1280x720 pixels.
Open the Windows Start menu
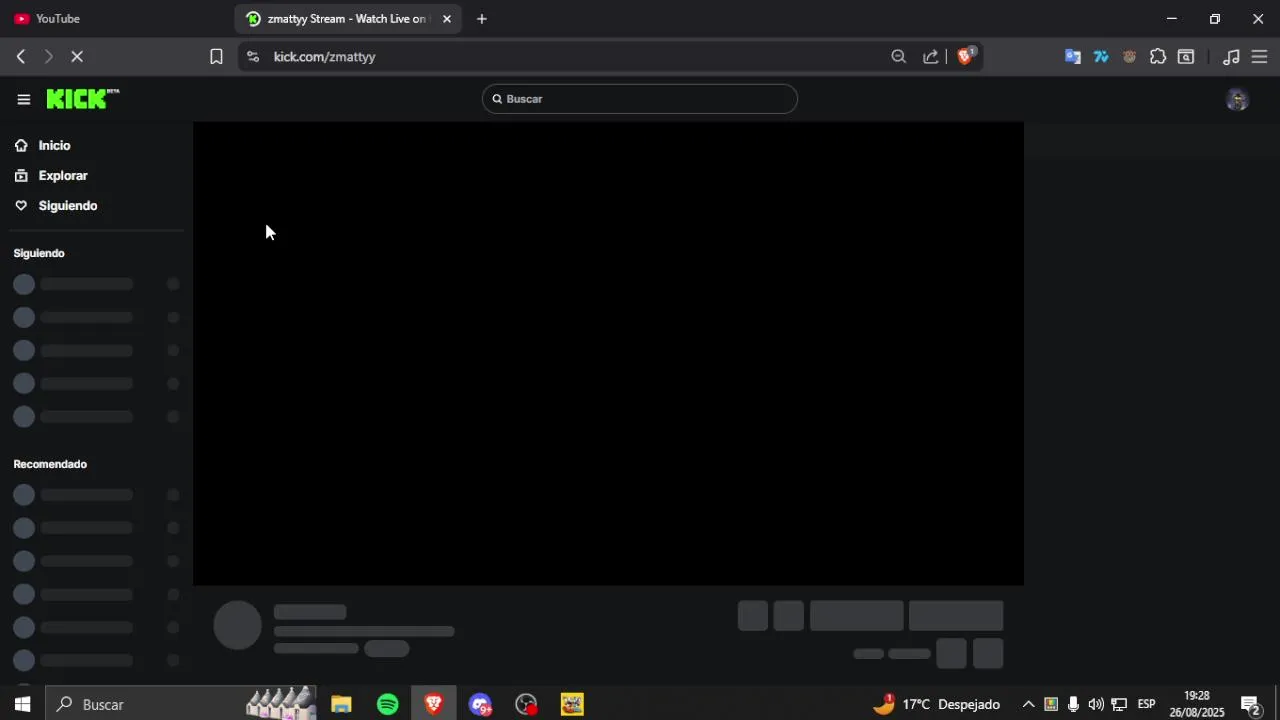(x=22, y=704)
